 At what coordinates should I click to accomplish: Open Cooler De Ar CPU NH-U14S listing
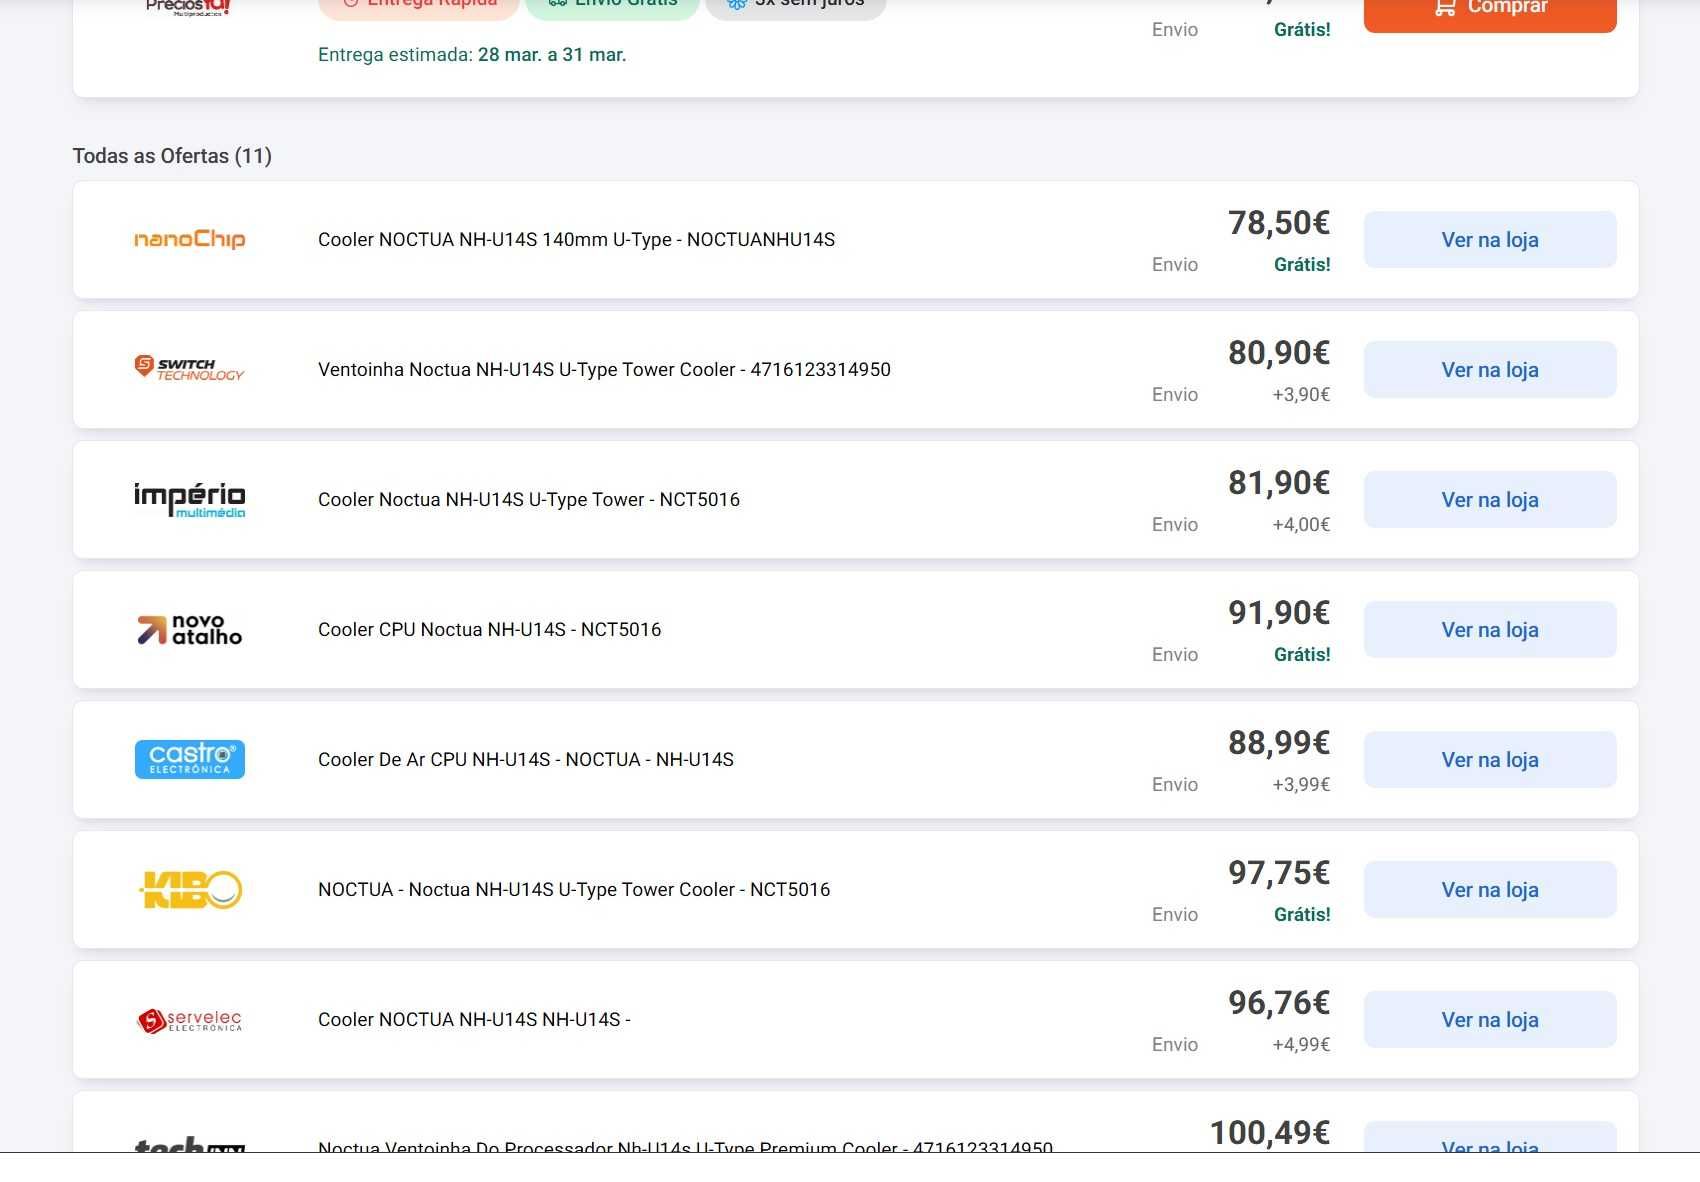click(x=526, y=760)
